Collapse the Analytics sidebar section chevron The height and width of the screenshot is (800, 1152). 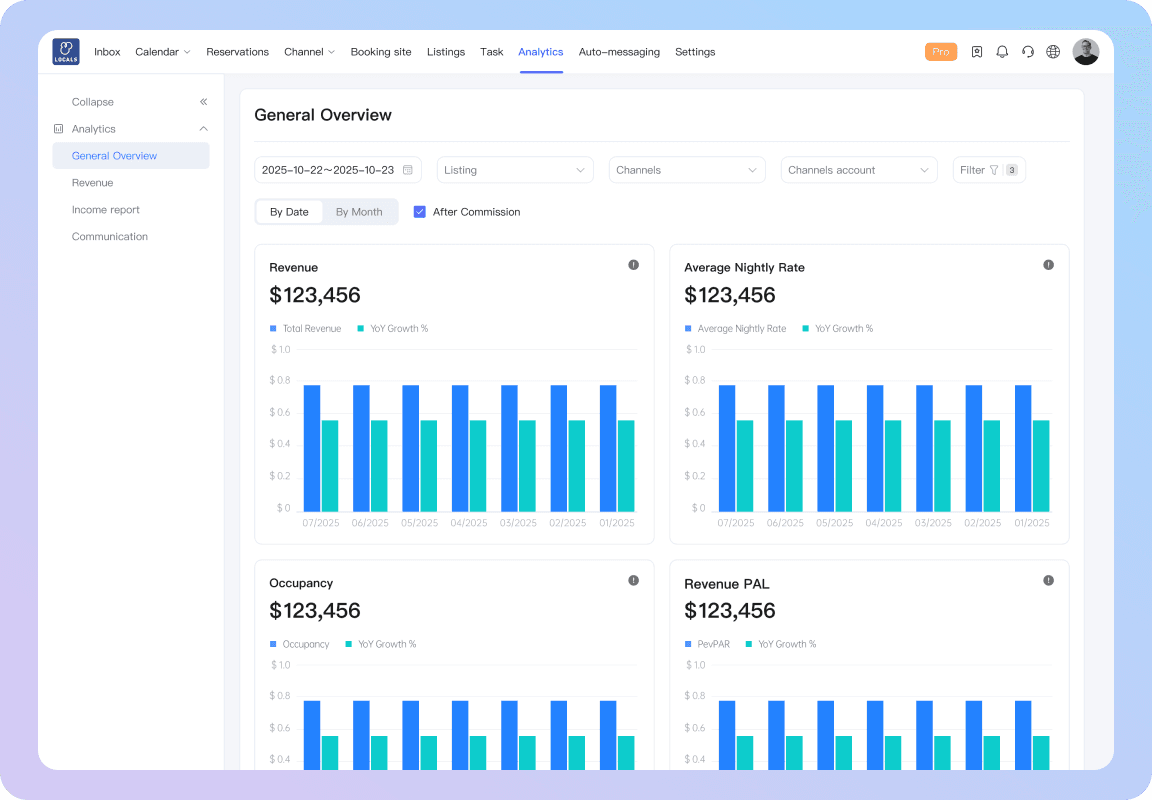(204, 129)
